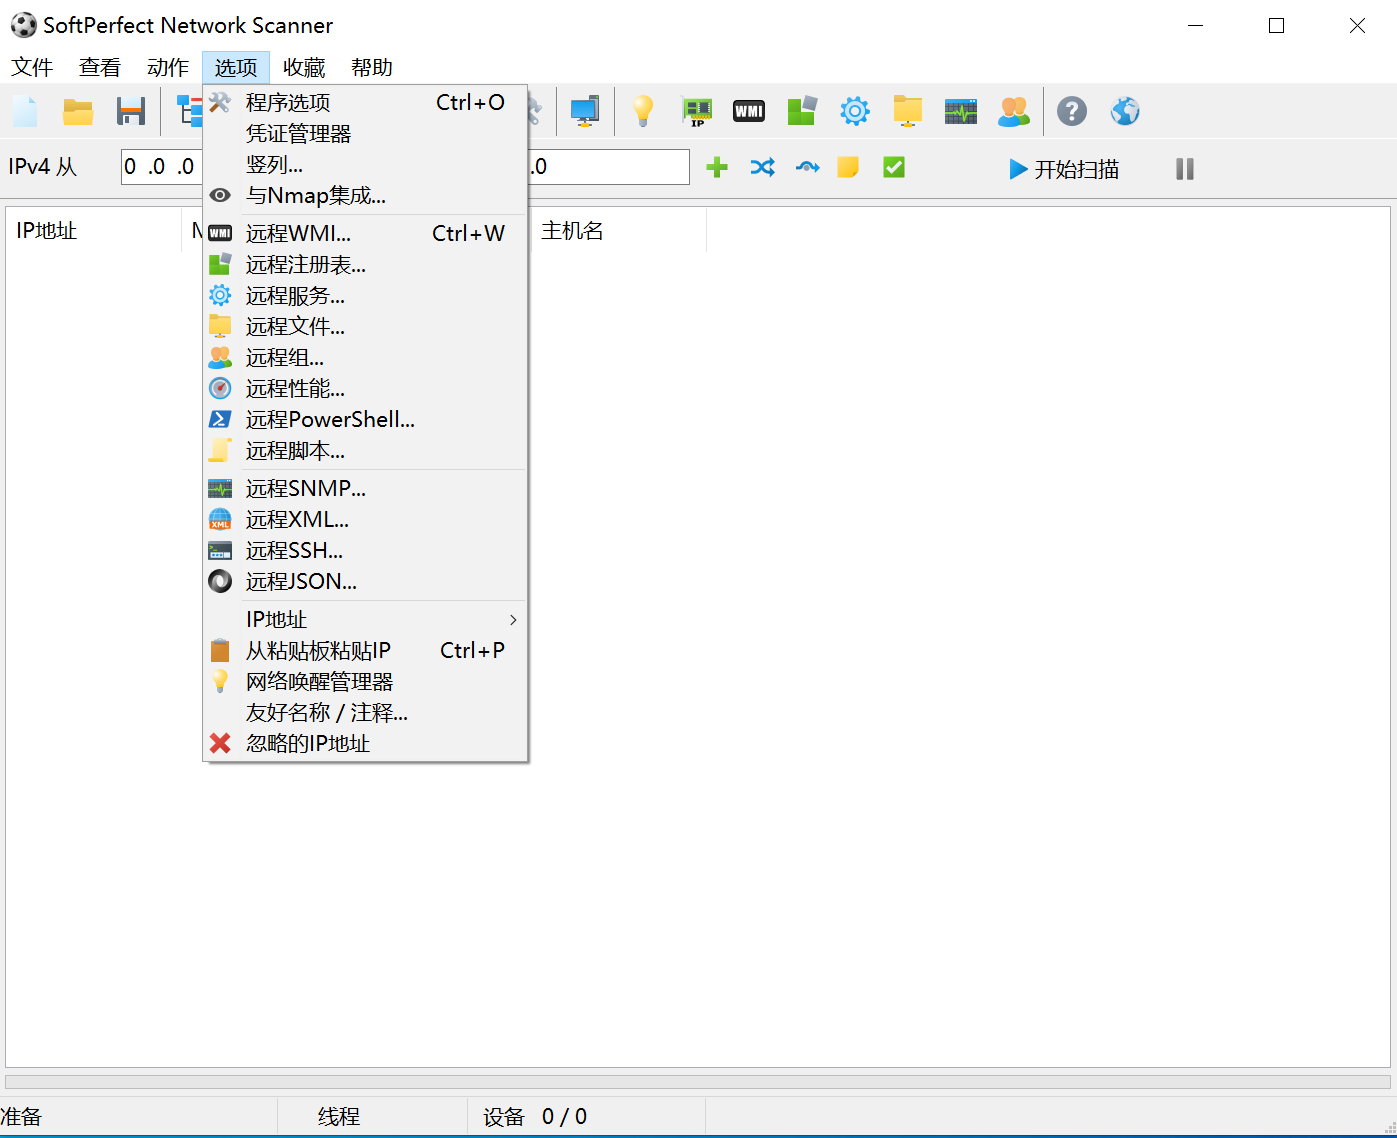Screen dimensions: 1397x1138
Task: Select 远程注册表... menu entry
Action: [x=365, y=264]
